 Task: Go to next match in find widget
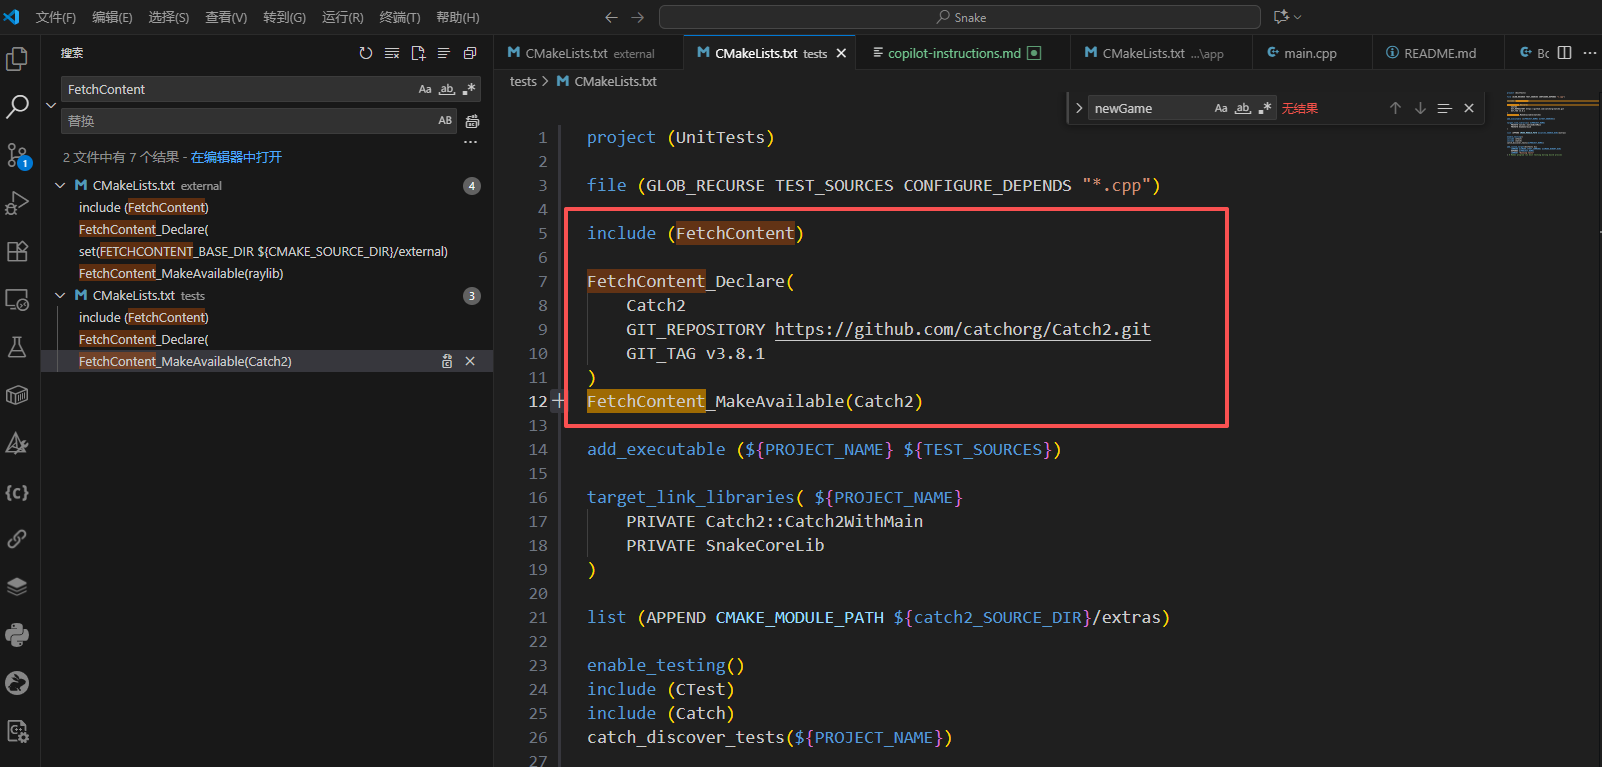coord(1420,108)
